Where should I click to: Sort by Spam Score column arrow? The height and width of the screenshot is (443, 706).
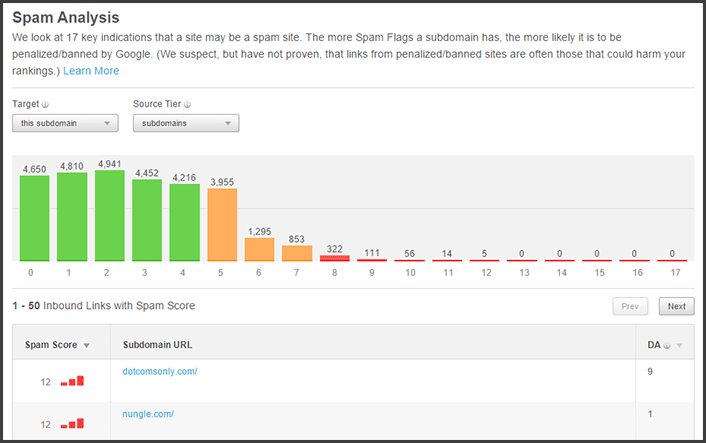(85, 345)
